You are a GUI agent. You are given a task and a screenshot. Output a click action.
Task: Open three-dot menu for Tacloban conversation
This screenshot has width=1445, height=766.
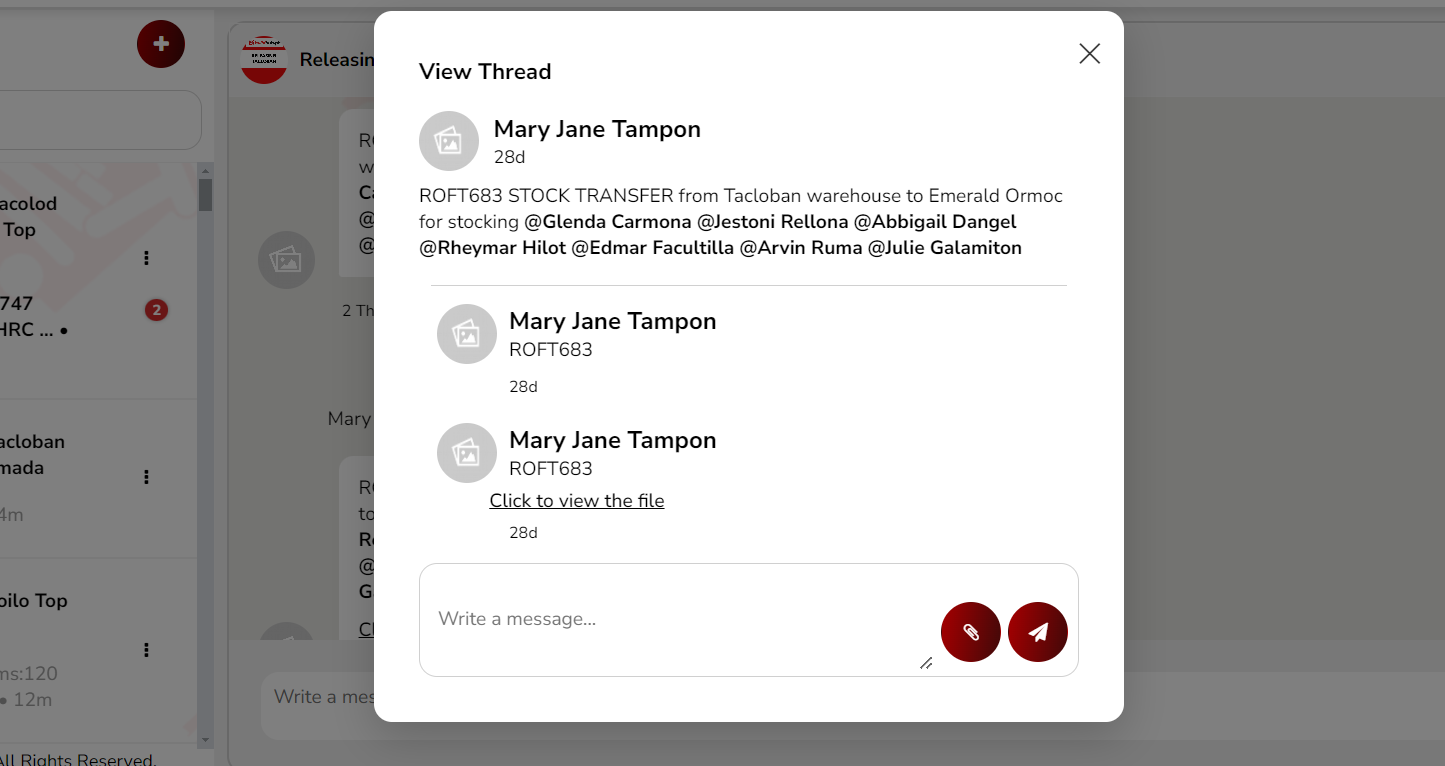tap(146, 477)
